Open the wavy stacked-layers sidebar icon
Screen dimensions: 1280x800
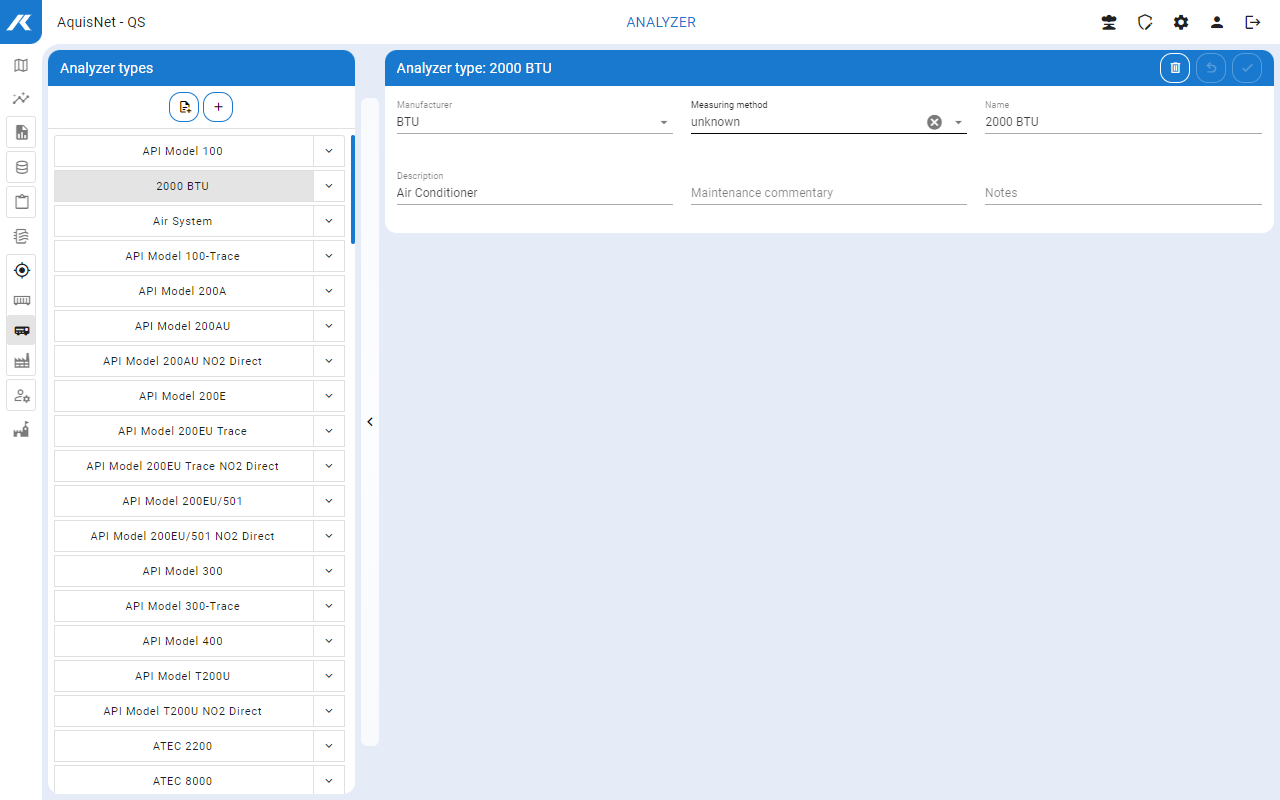pos(21,236)
